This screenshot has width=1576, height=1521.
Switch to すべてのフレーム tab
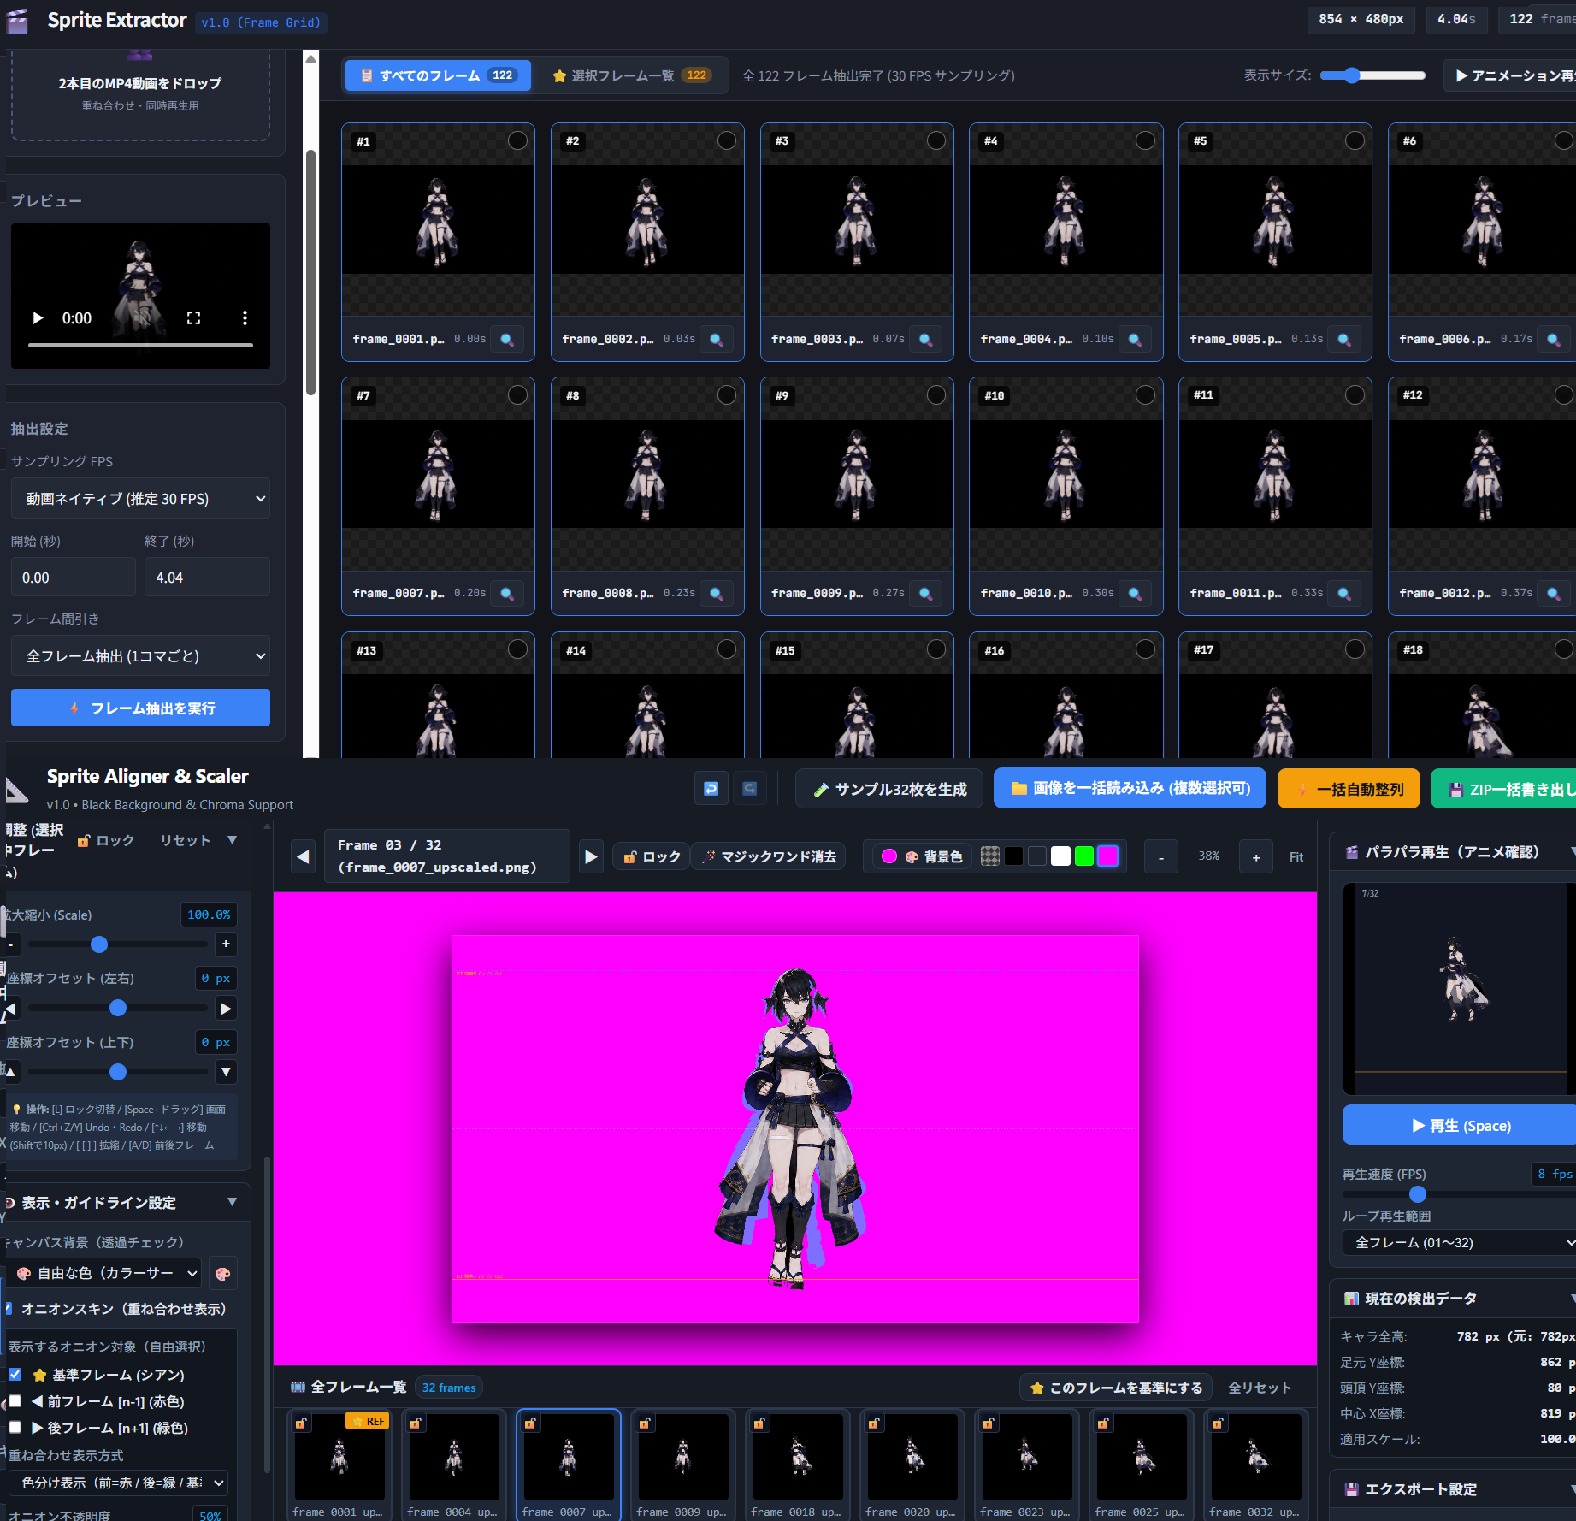[438, 75]
